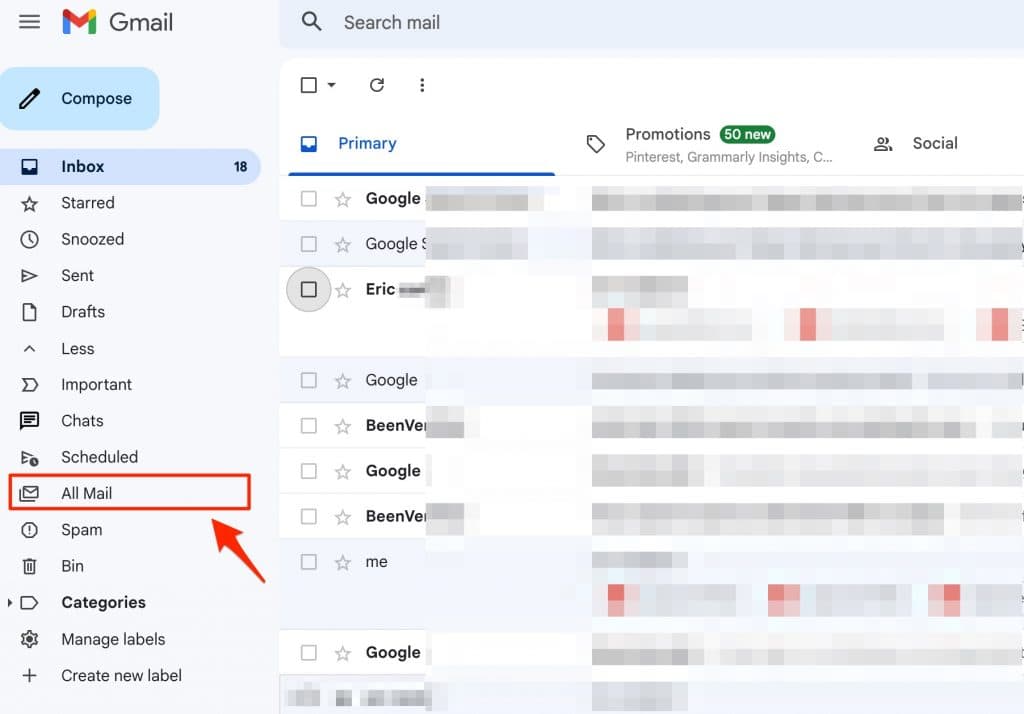Click the Spam warning icon
1024x714 pixels.
tap(29, 530)
